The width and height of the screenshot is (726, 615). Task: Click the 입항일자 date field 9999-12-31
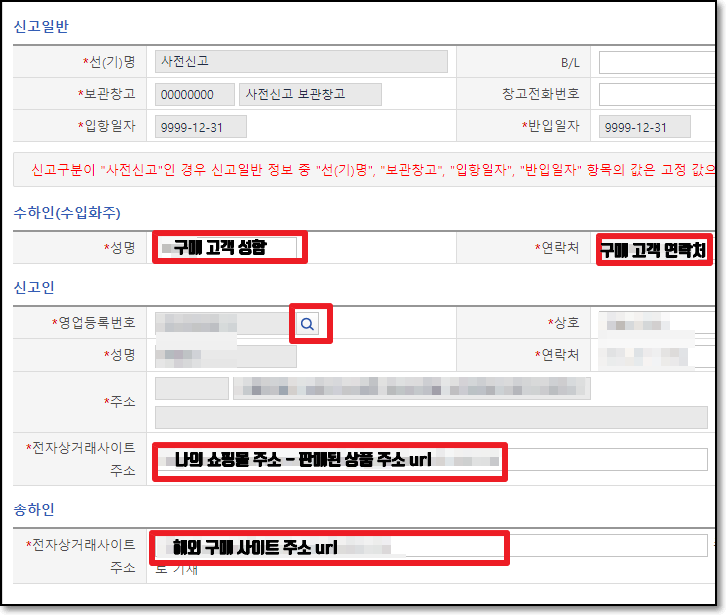(x=200, y=127)
